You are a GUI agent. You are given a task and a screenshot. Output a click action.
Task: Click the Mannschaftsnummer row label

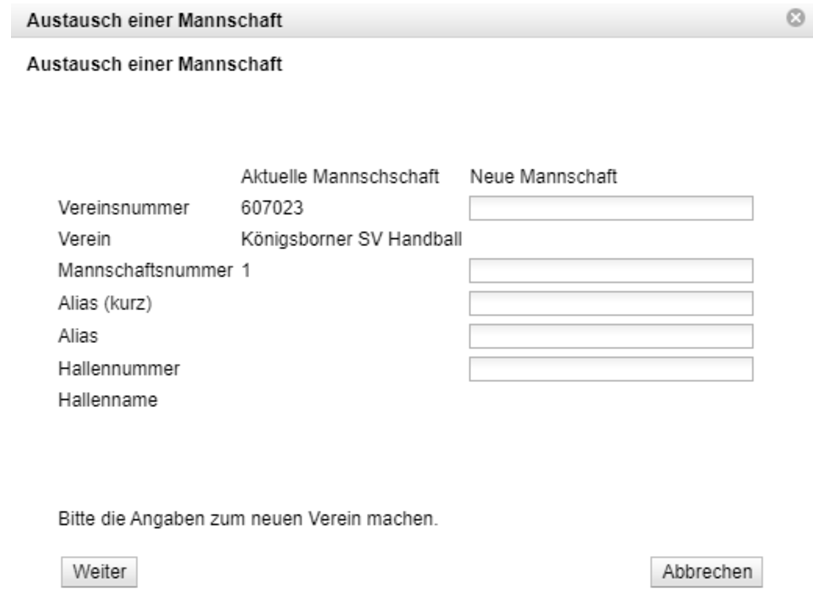click(x=146, y=271)
